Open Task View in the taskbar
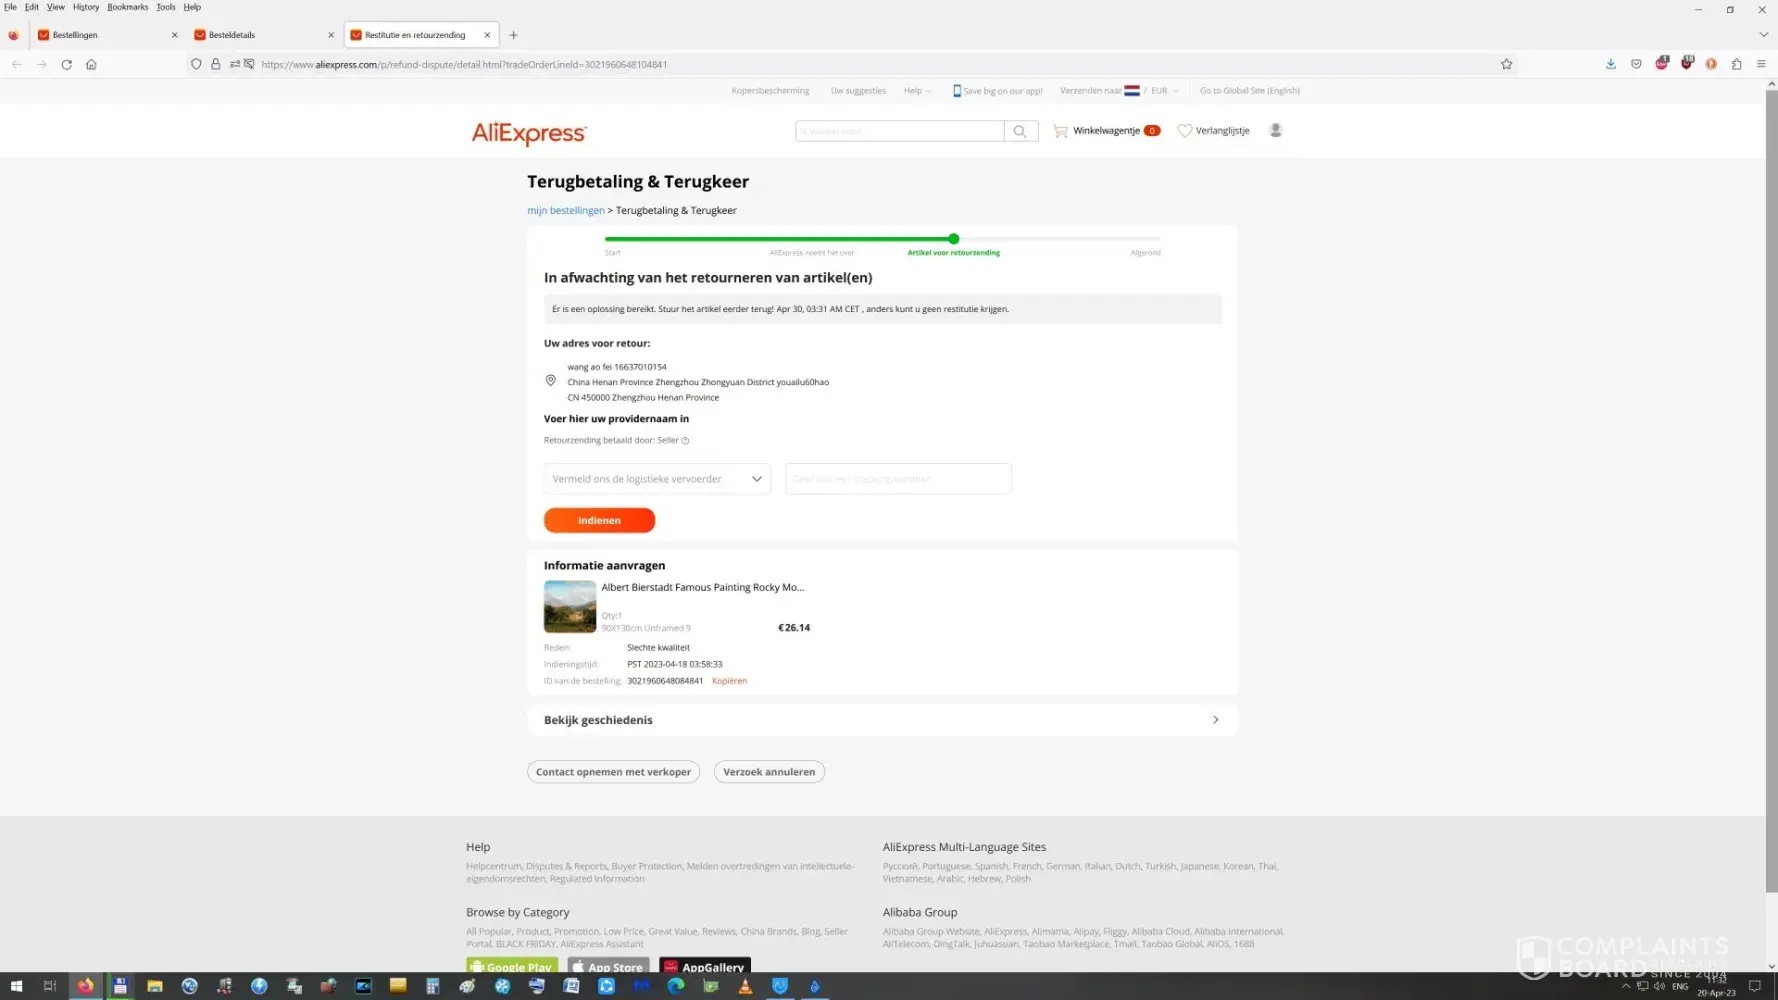The width and height of the screenshot is (1778, 1000). [x=50, y=986]
